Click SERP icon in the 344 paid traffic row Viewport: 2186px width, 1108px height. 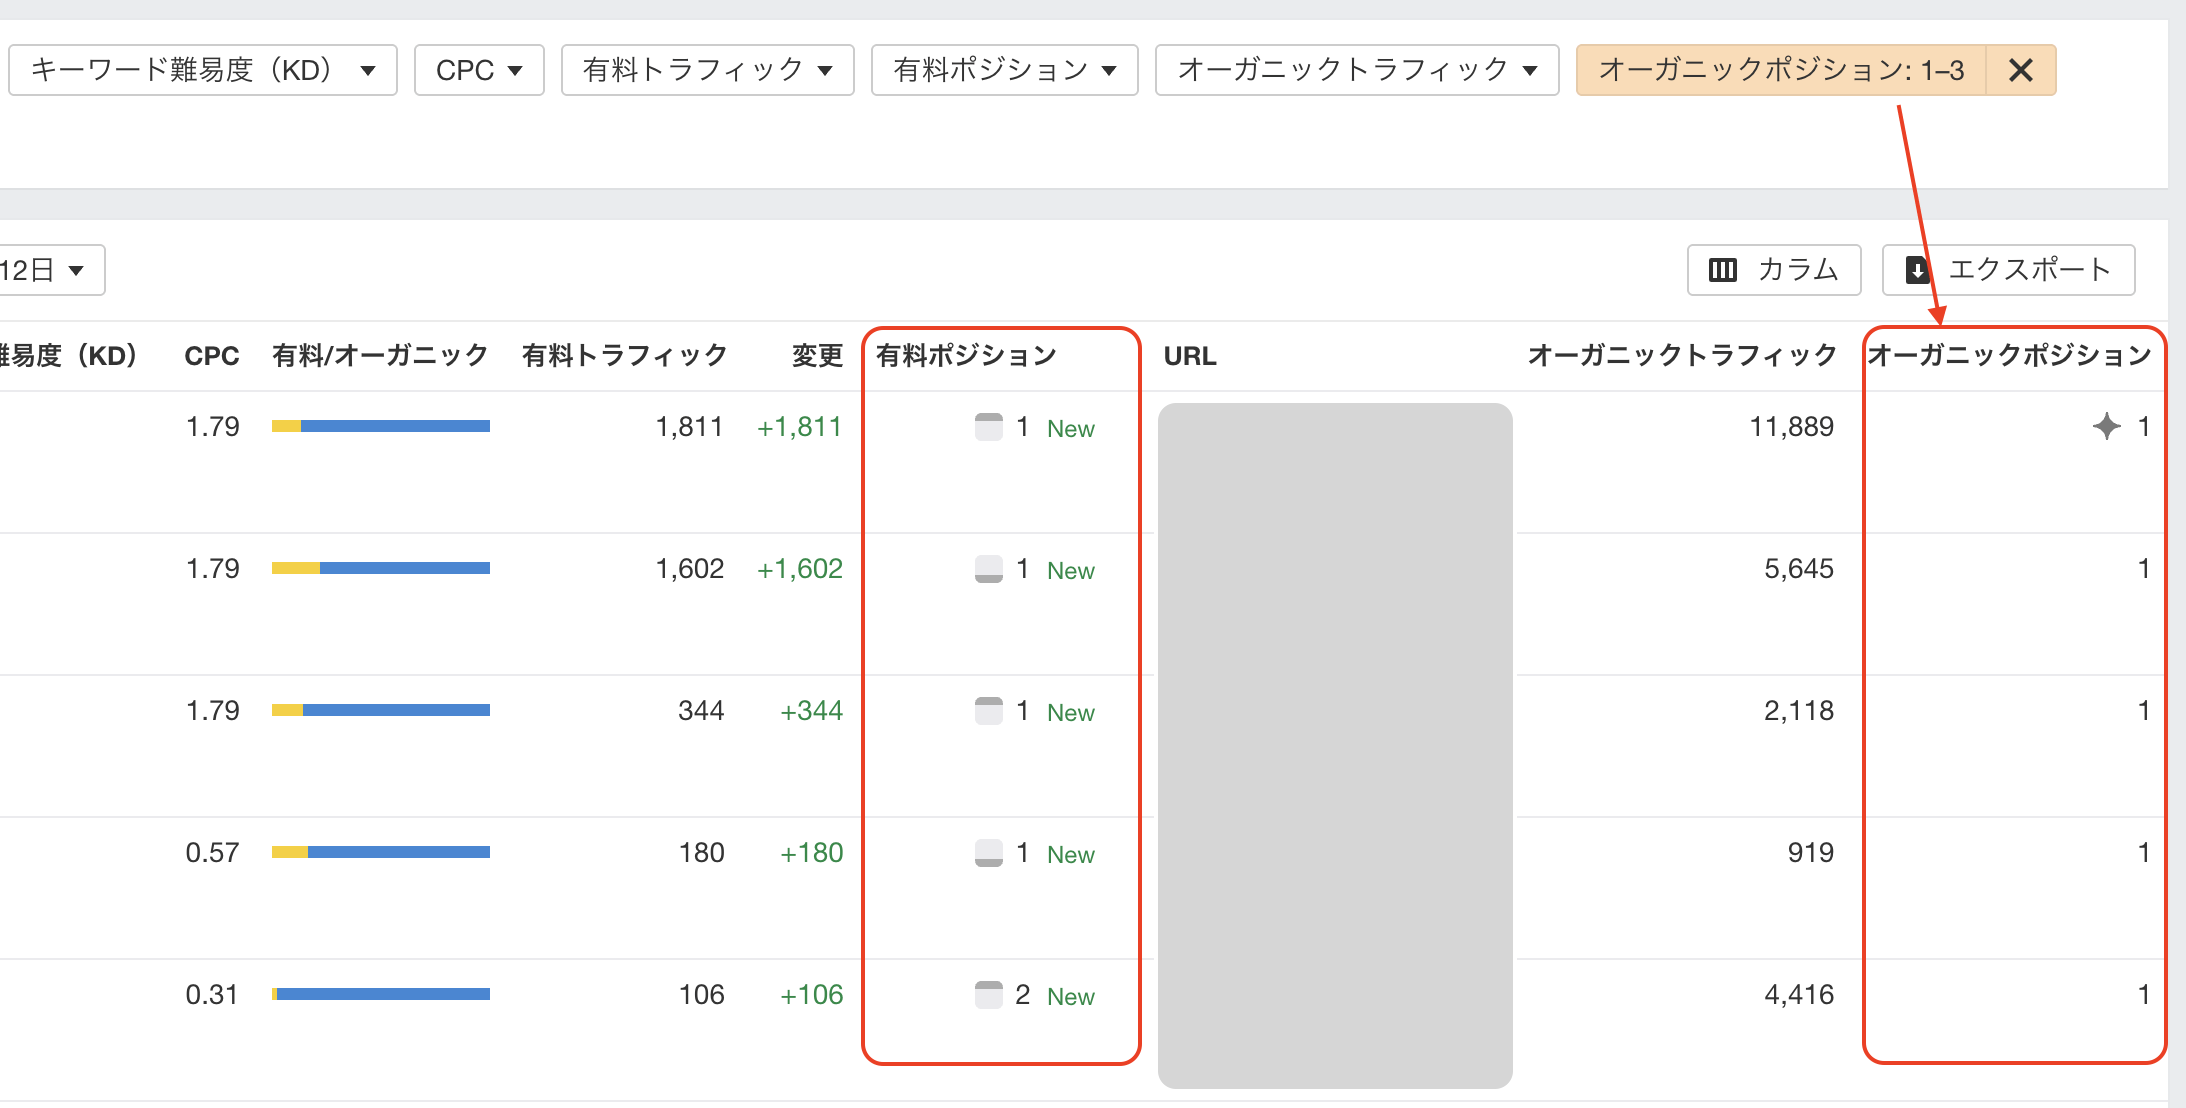tap(988, 711)
